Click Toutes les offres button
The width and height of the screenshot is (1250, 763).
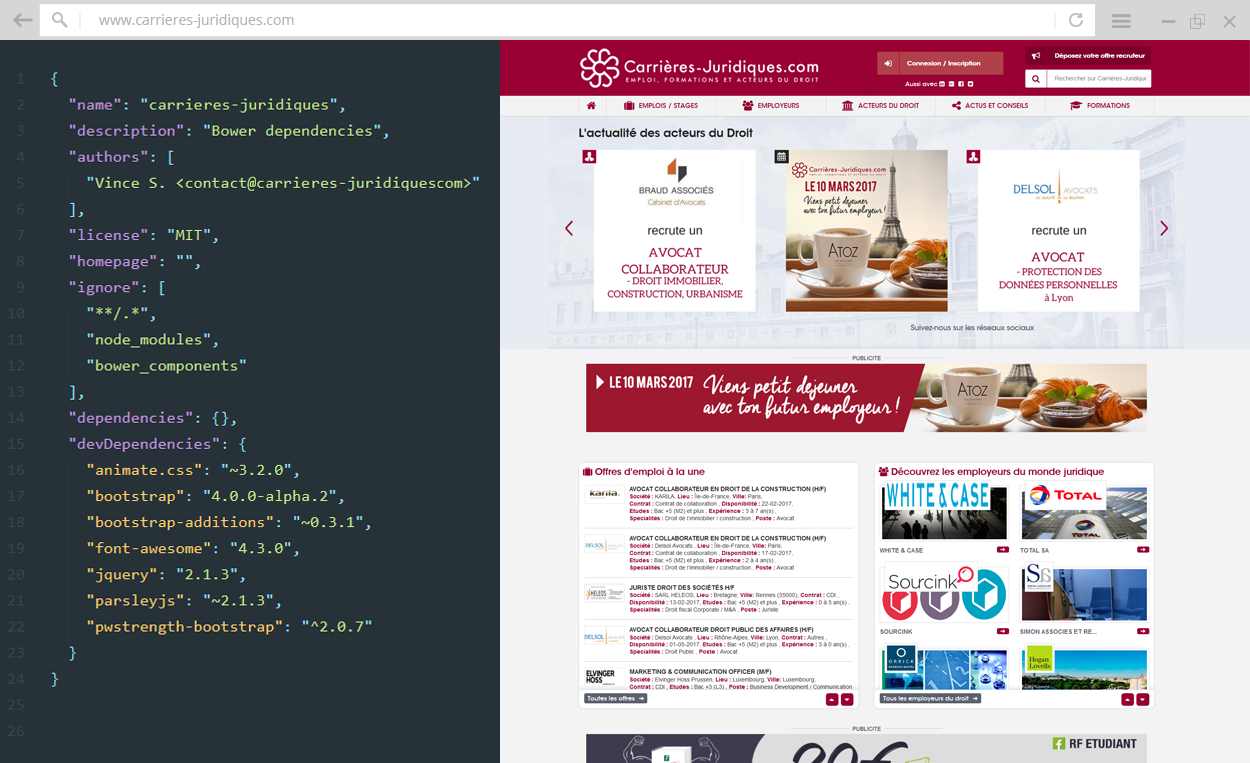pyautogui.click(x=616, y=698)
